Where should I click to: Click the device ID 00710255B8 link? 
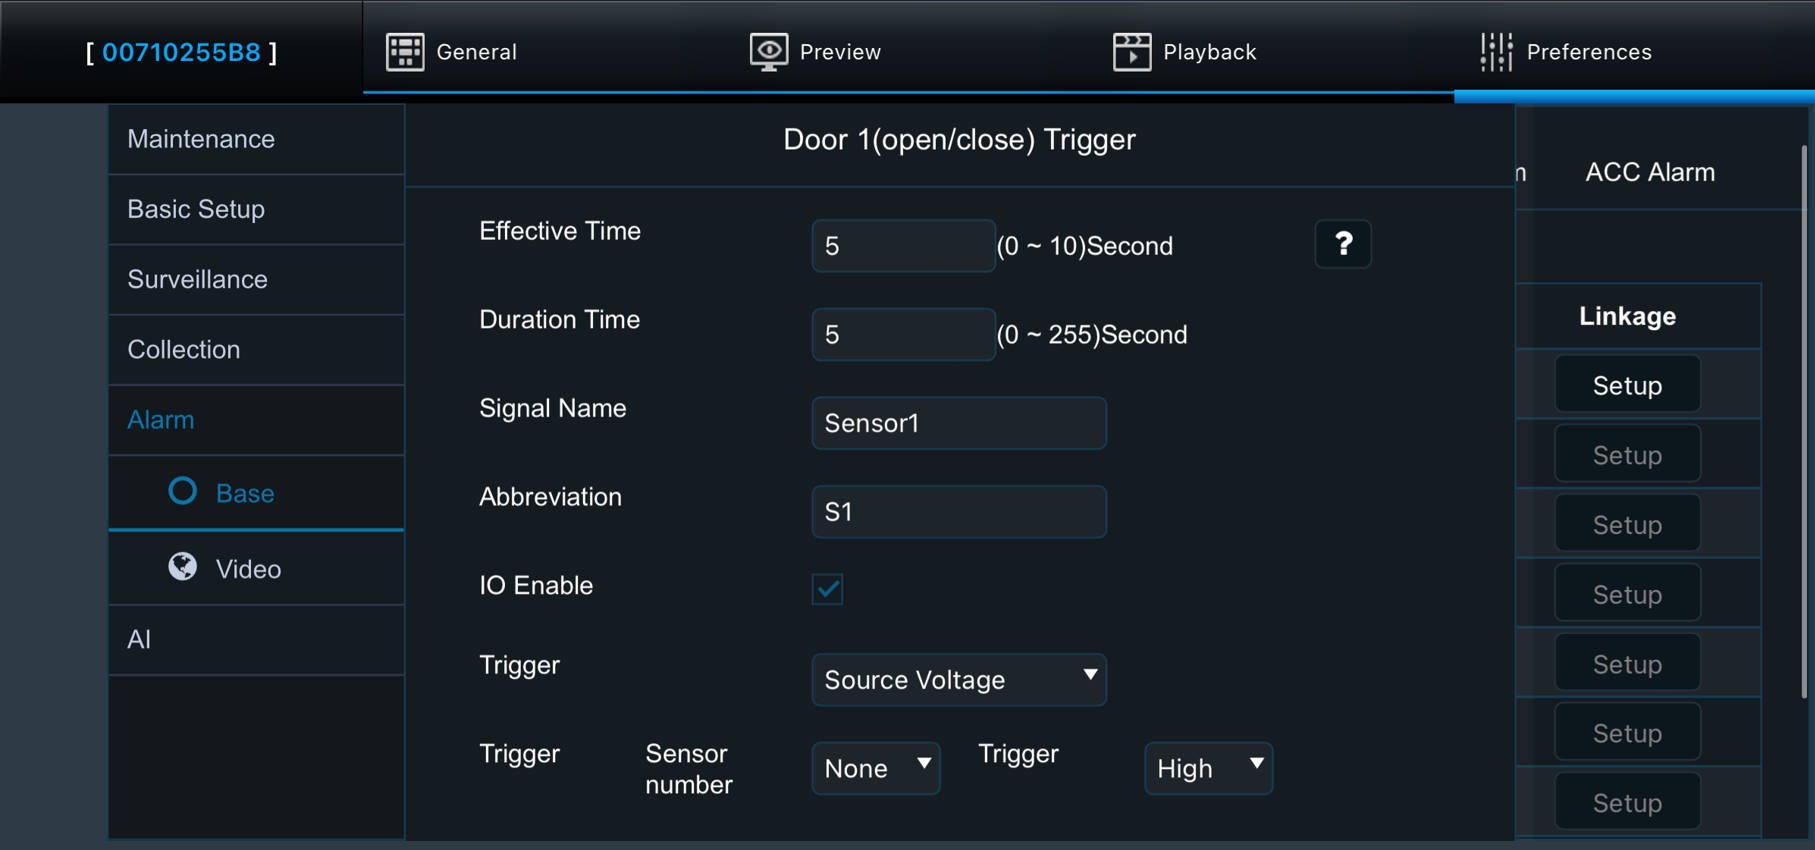pyautogui.click(x=181, y=52)
